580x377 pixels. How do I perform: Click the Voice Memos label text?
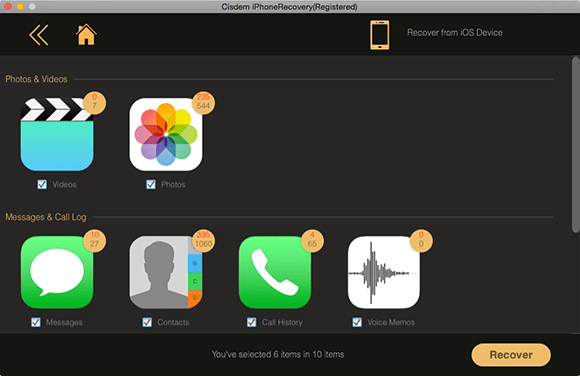pos(391,322)
